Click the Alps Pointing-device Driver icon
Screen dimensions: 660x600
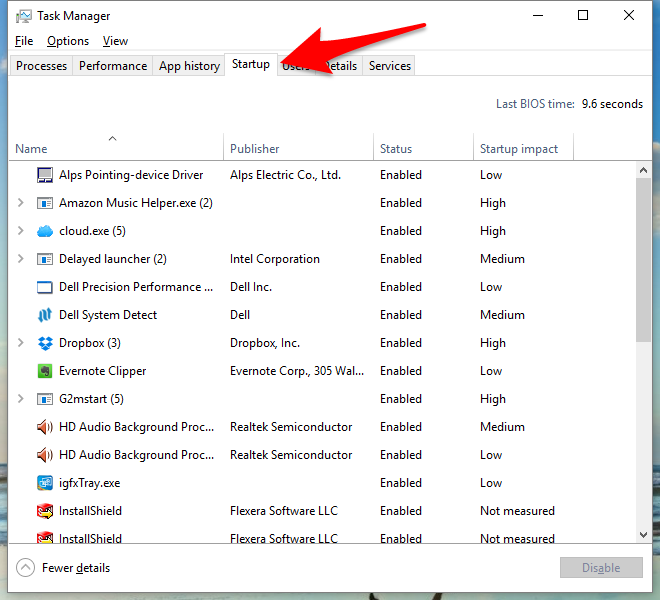point(45,175)
